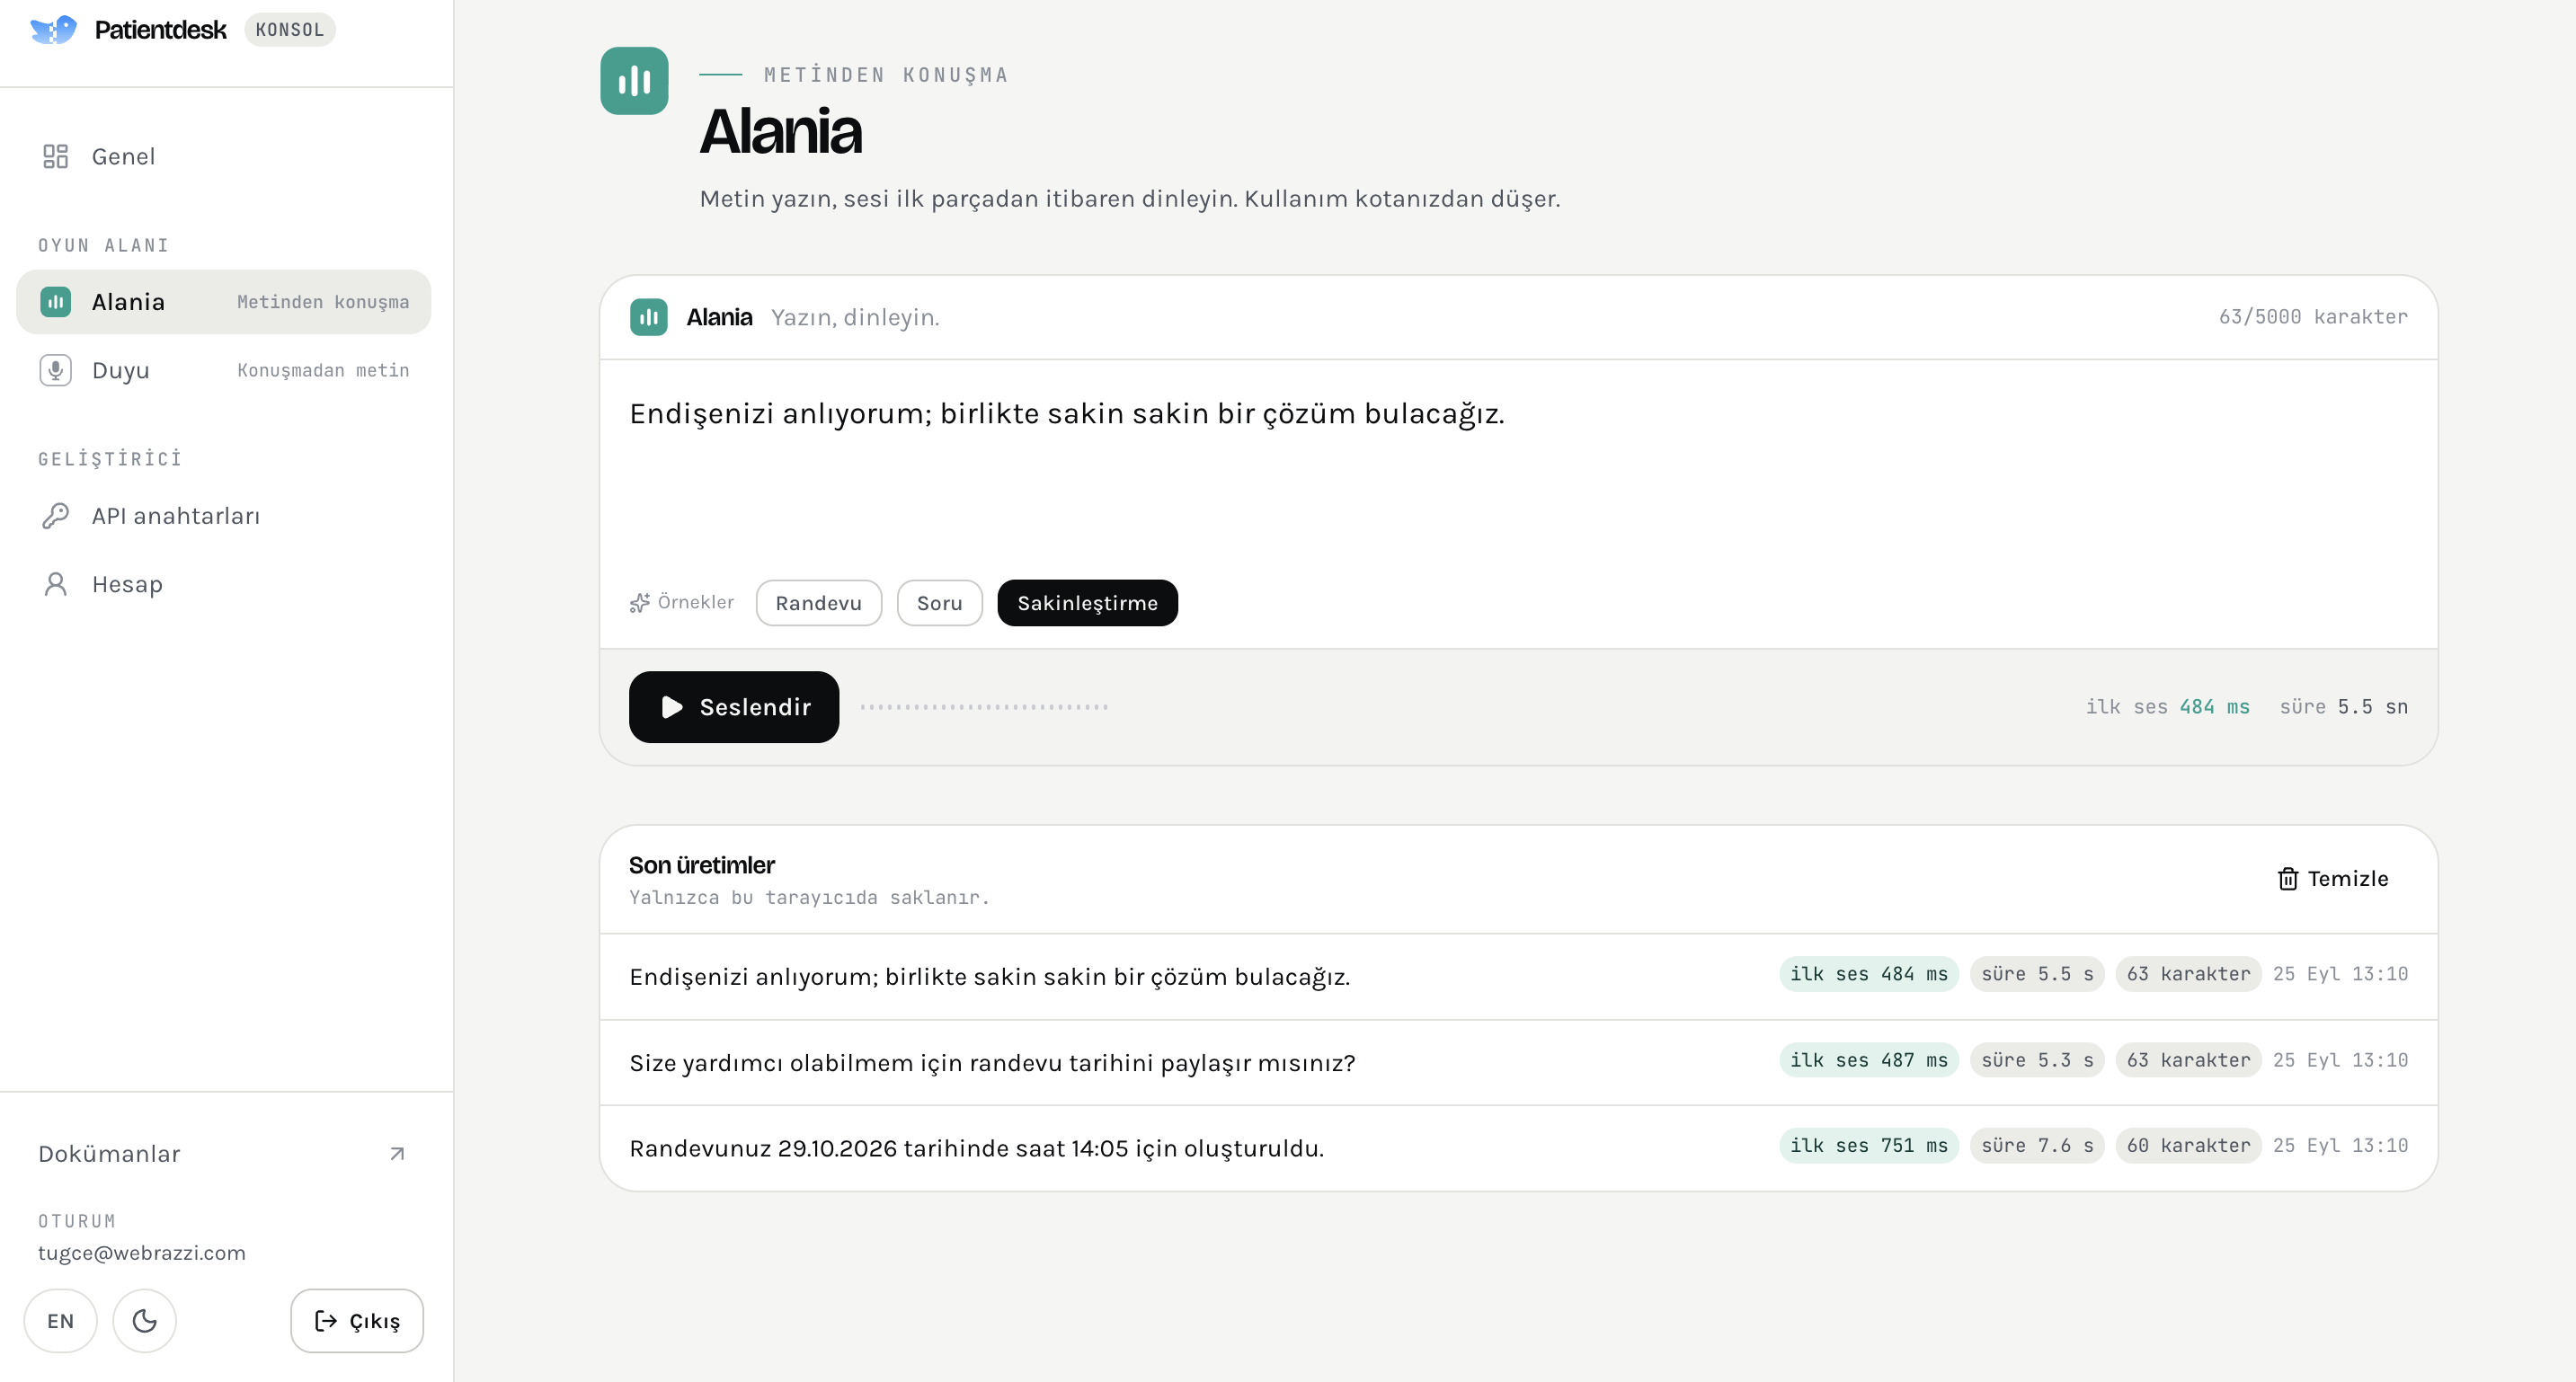Select the Duyu microphone icon
2576x1382 pixels.
click(x=55, y=370)
